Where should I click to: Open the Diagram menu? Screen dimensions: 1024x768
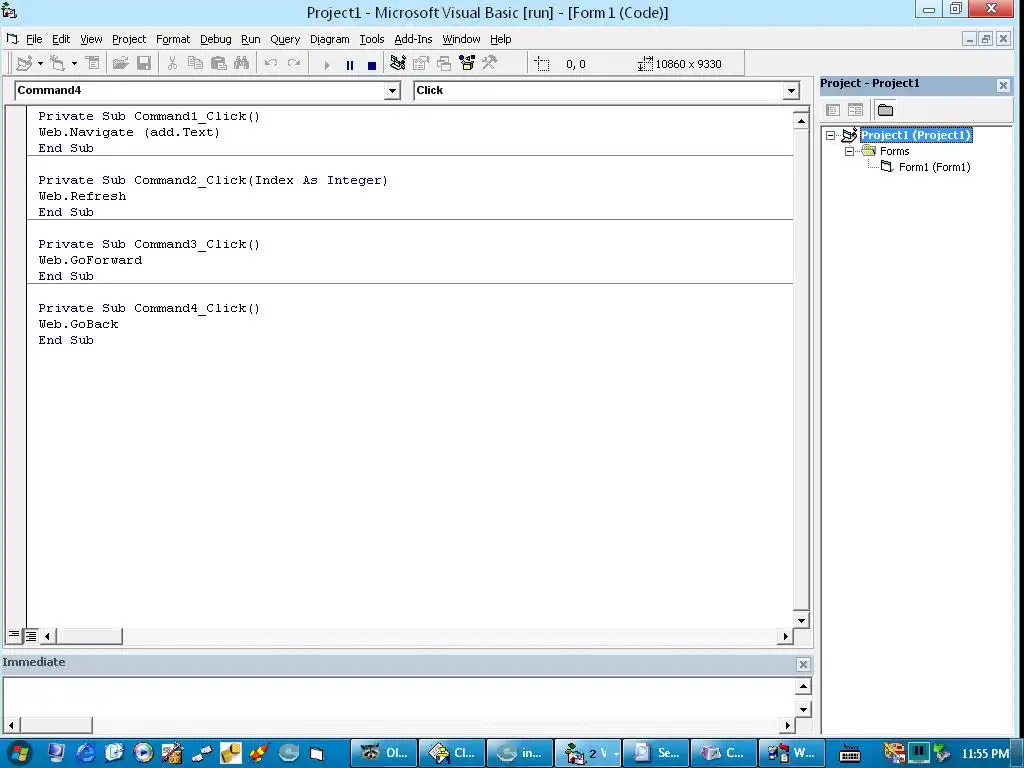330,39
